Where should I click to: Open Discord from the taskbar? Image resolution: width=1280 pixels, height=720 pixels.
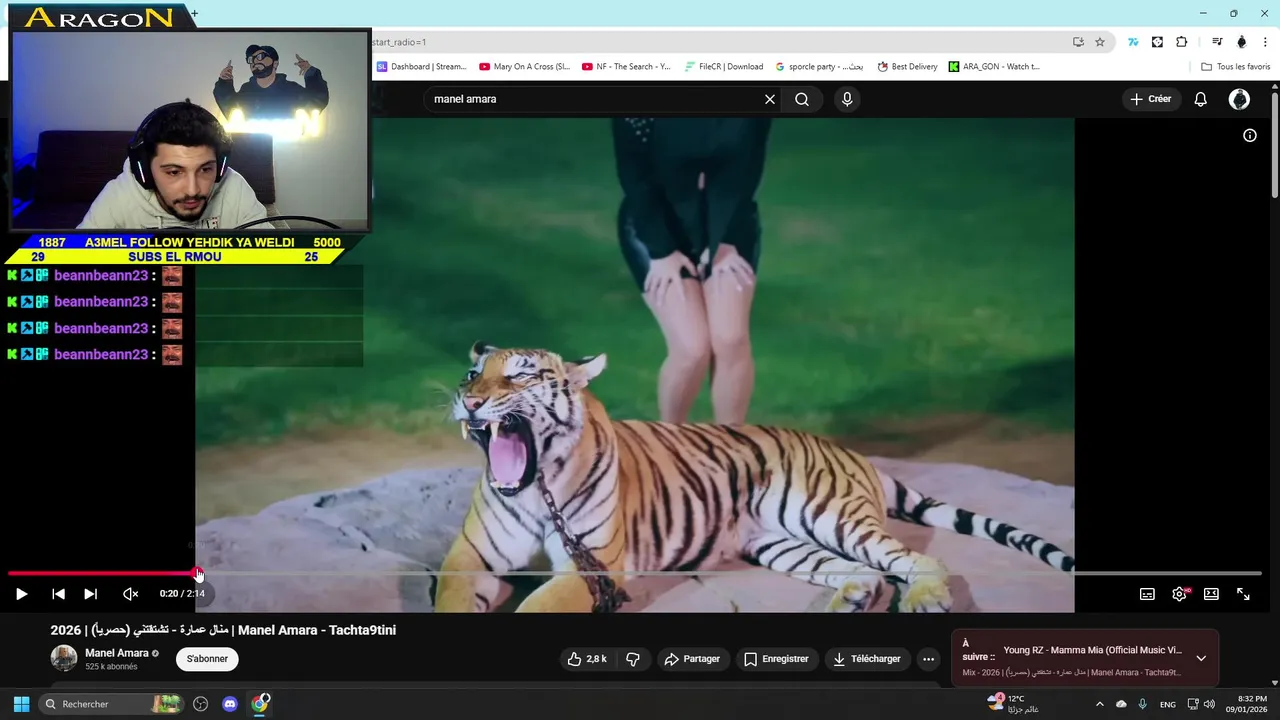[x=230, y=704]
